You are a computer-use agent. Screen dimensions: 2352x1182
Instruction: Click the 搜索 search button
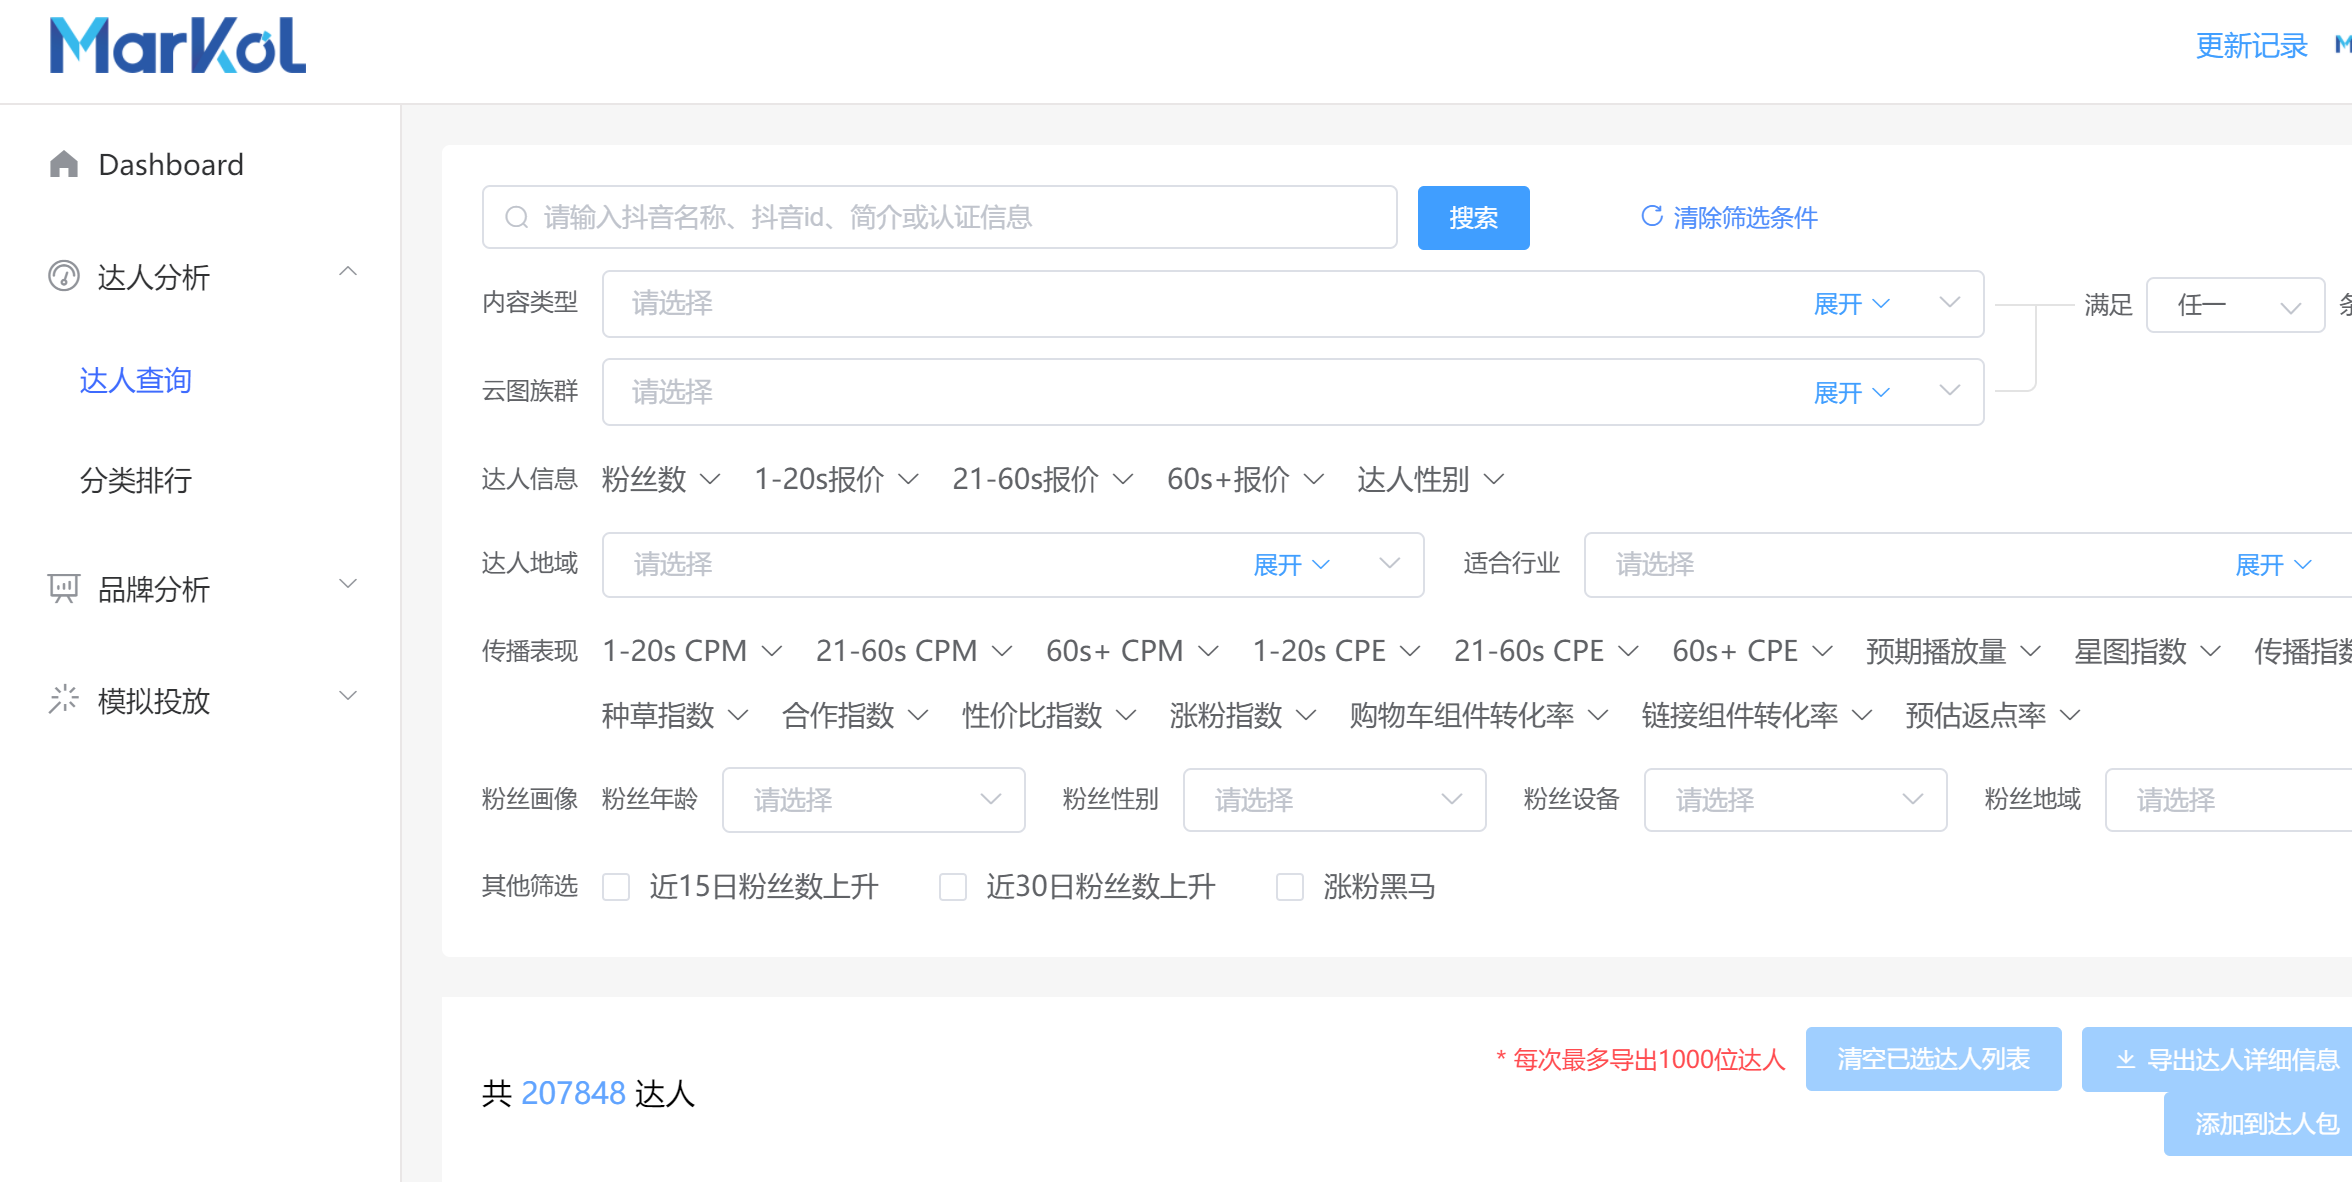tap(1473, 217)
